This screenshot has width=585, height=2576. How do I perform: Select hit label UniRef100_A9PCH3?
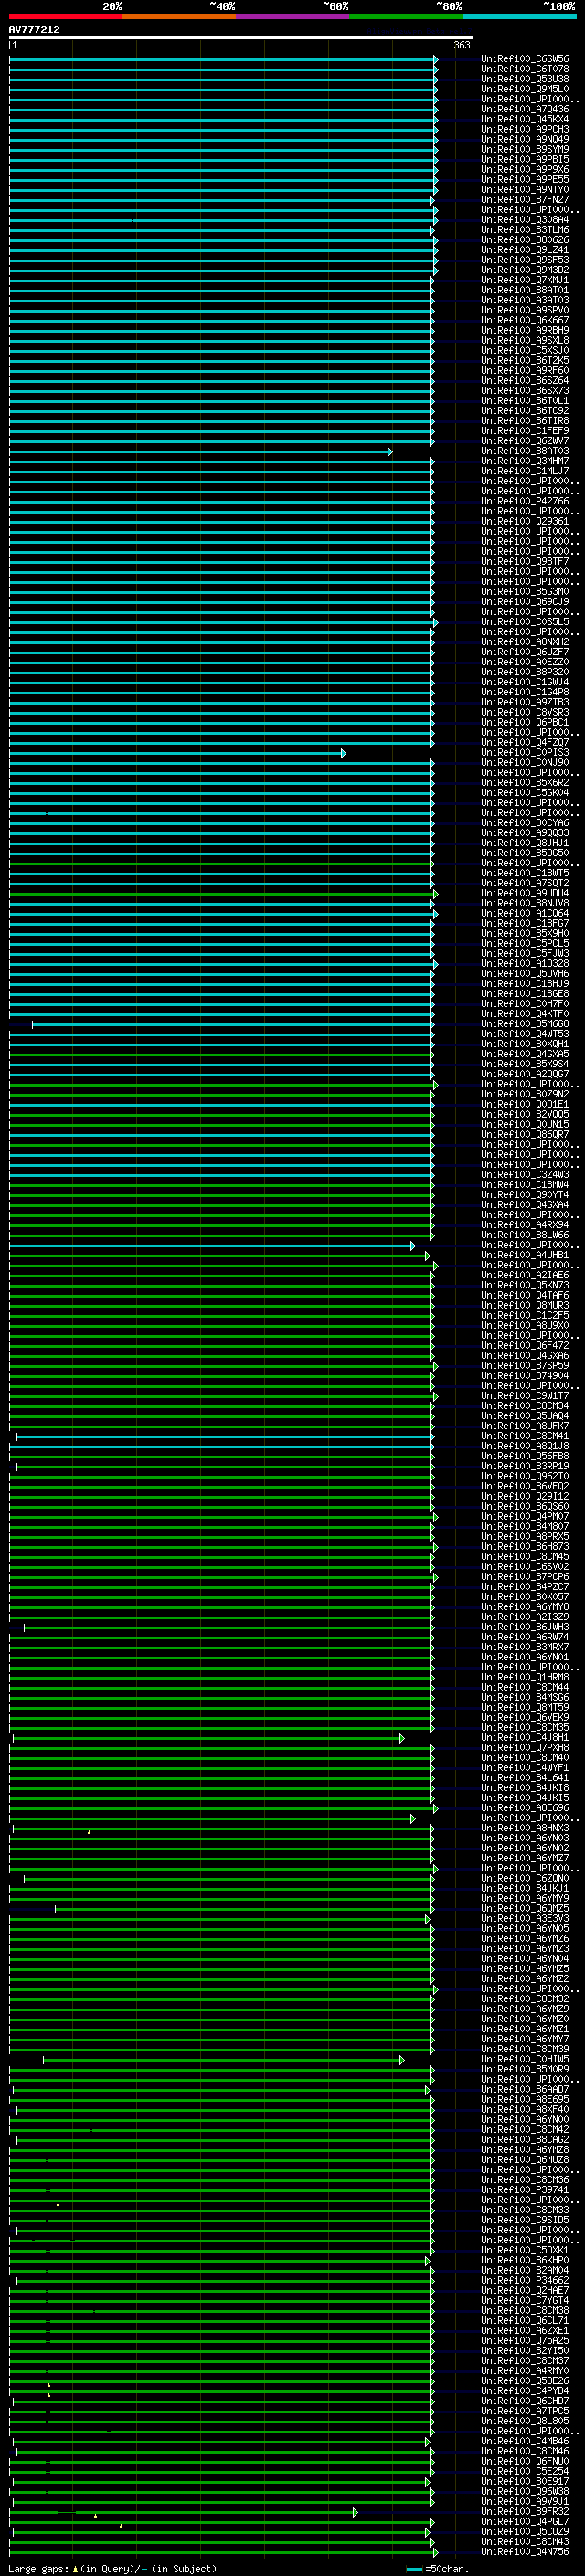point(525,129)
